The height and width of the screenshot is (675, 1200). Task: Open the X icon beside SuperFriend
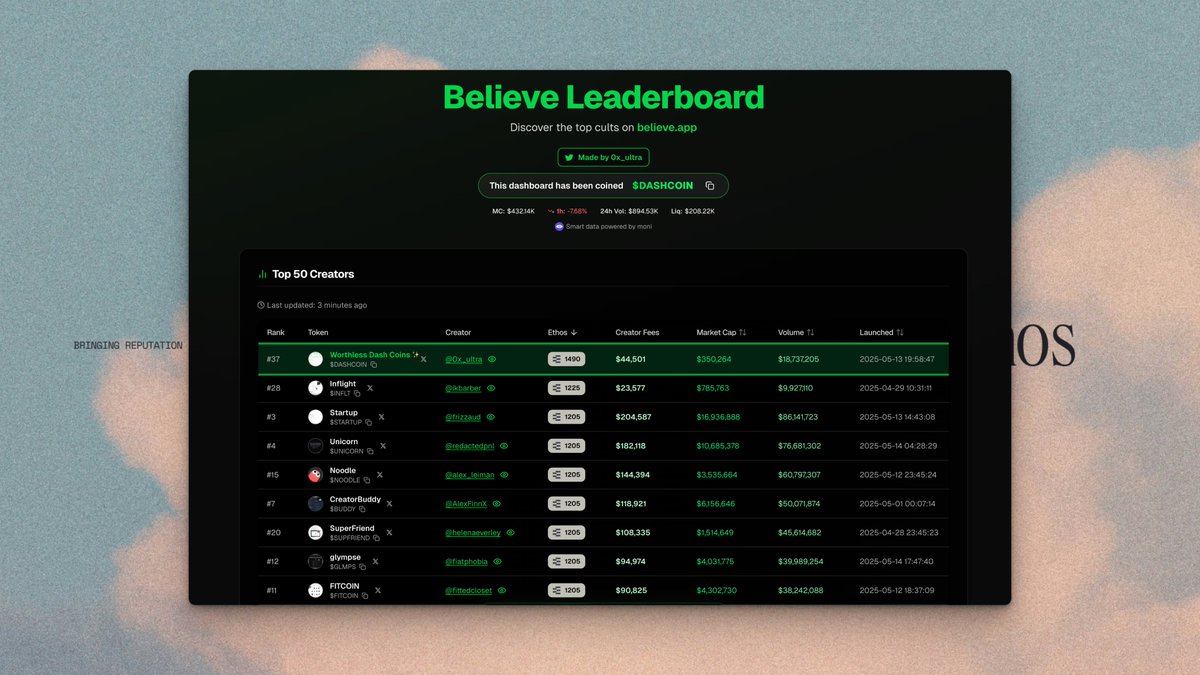pyautogui.click(x=389, y=533)
